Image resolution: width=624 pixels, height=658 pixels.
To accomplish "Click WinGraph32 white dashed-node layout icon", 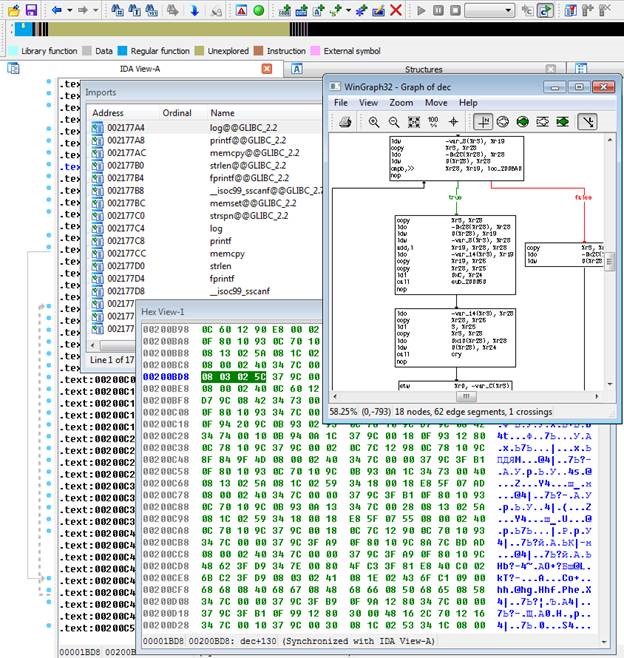I will point(543,122).
